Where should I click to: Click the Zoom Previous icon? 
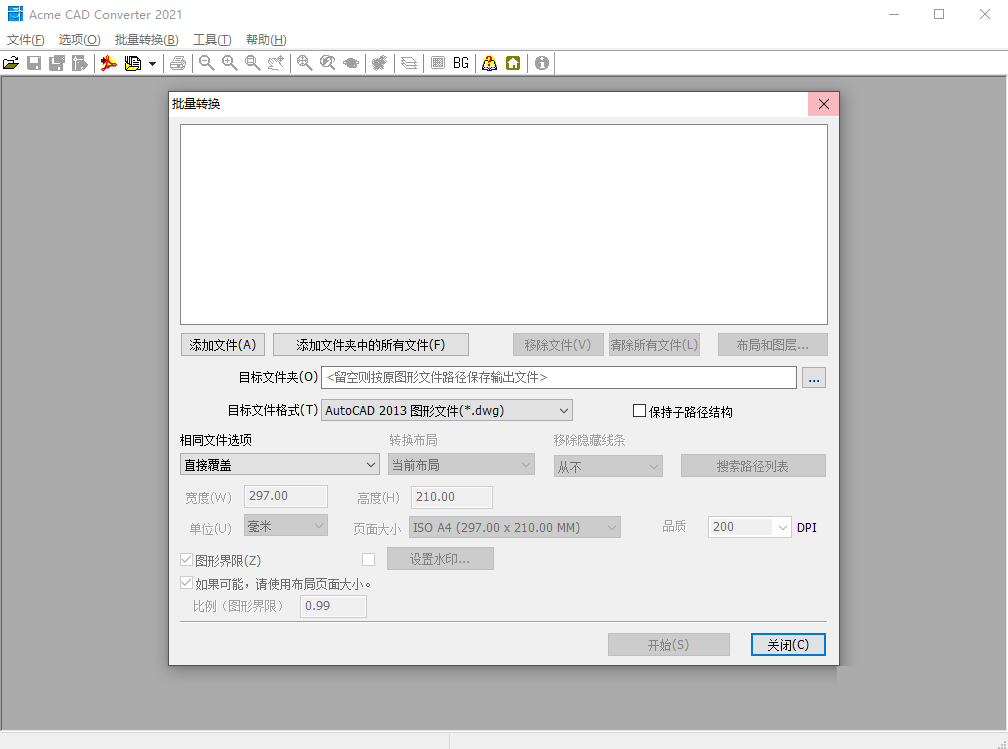tap(328, 63)
